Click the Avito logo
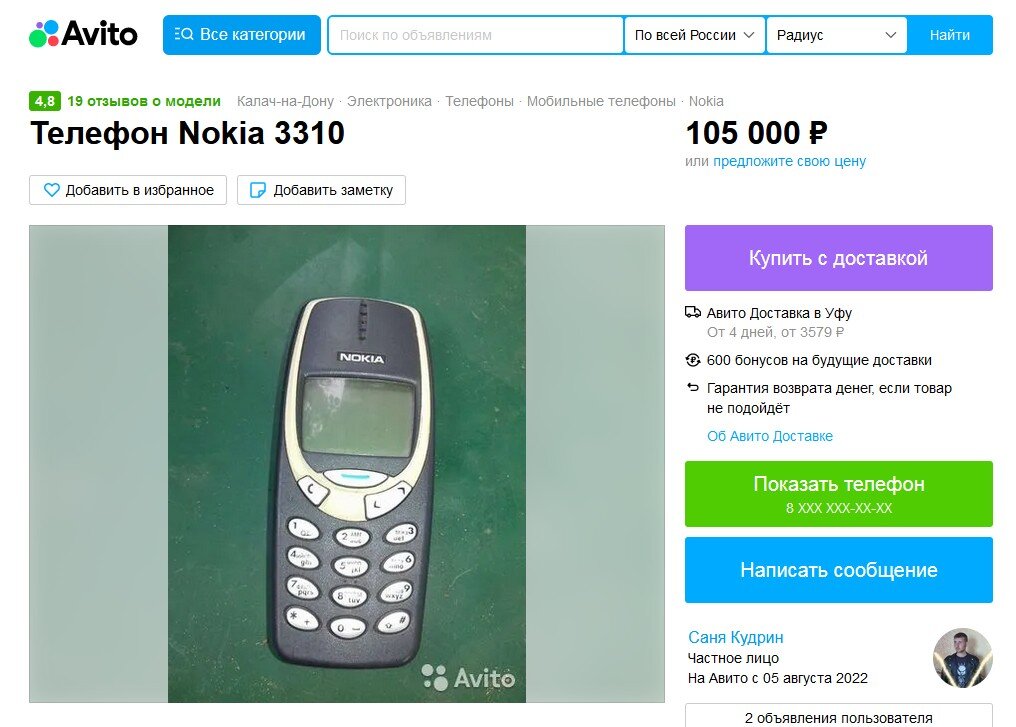Image resolution: width=1016 pixels, height=727 pixels. (83, 34)
